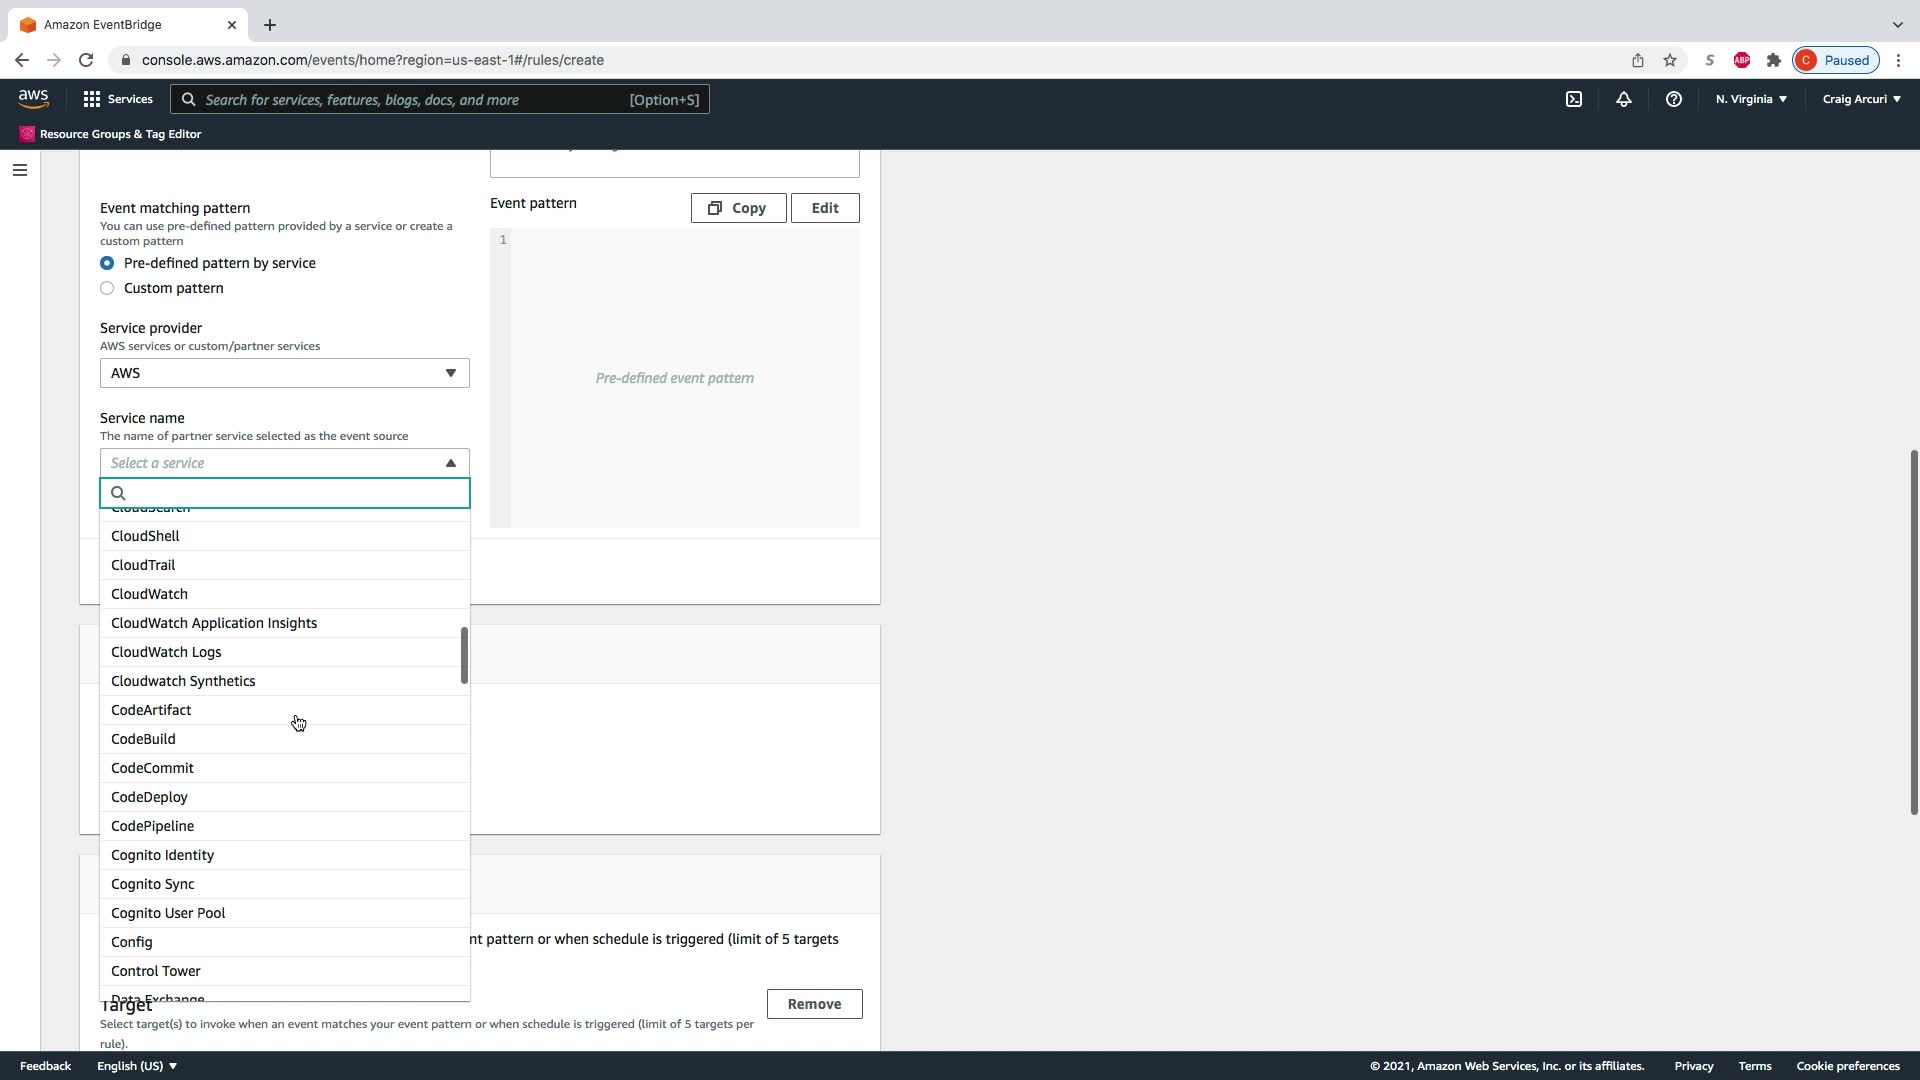Click the service list scrollbar thumb
Viewport: 1920px width, 1080px height.
pyautogui.click(x=464, y=656)
